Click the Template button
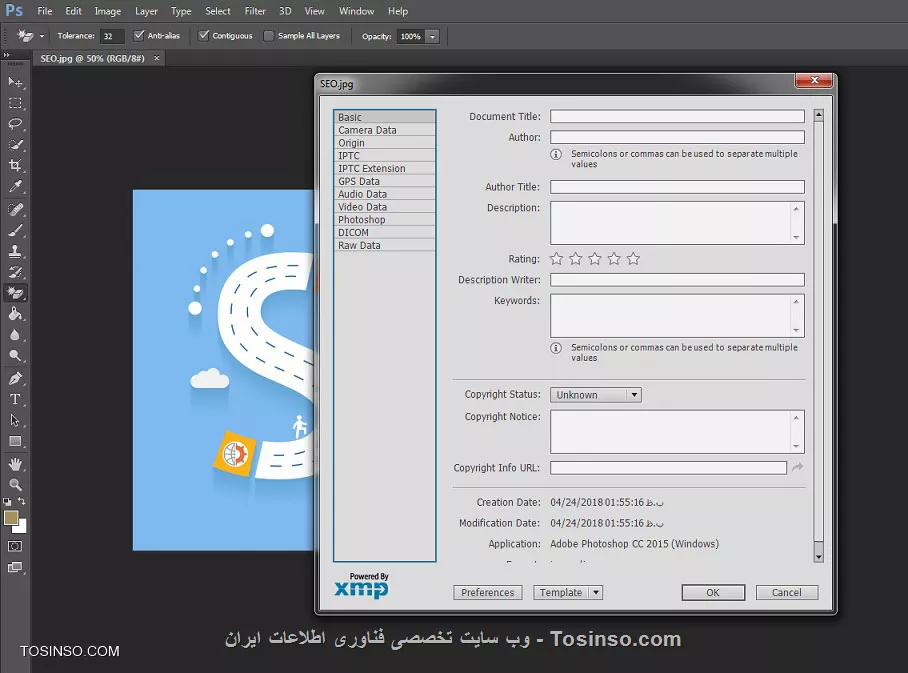 tap(561, 592)
